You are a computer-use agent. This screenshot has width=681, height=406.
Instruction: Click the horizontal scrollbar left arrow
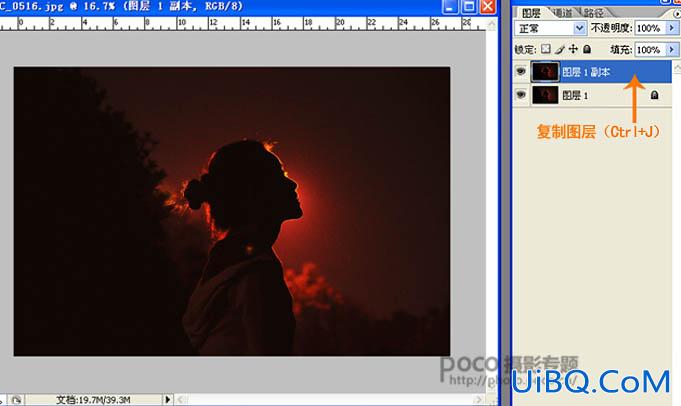(x=181, y=399)
